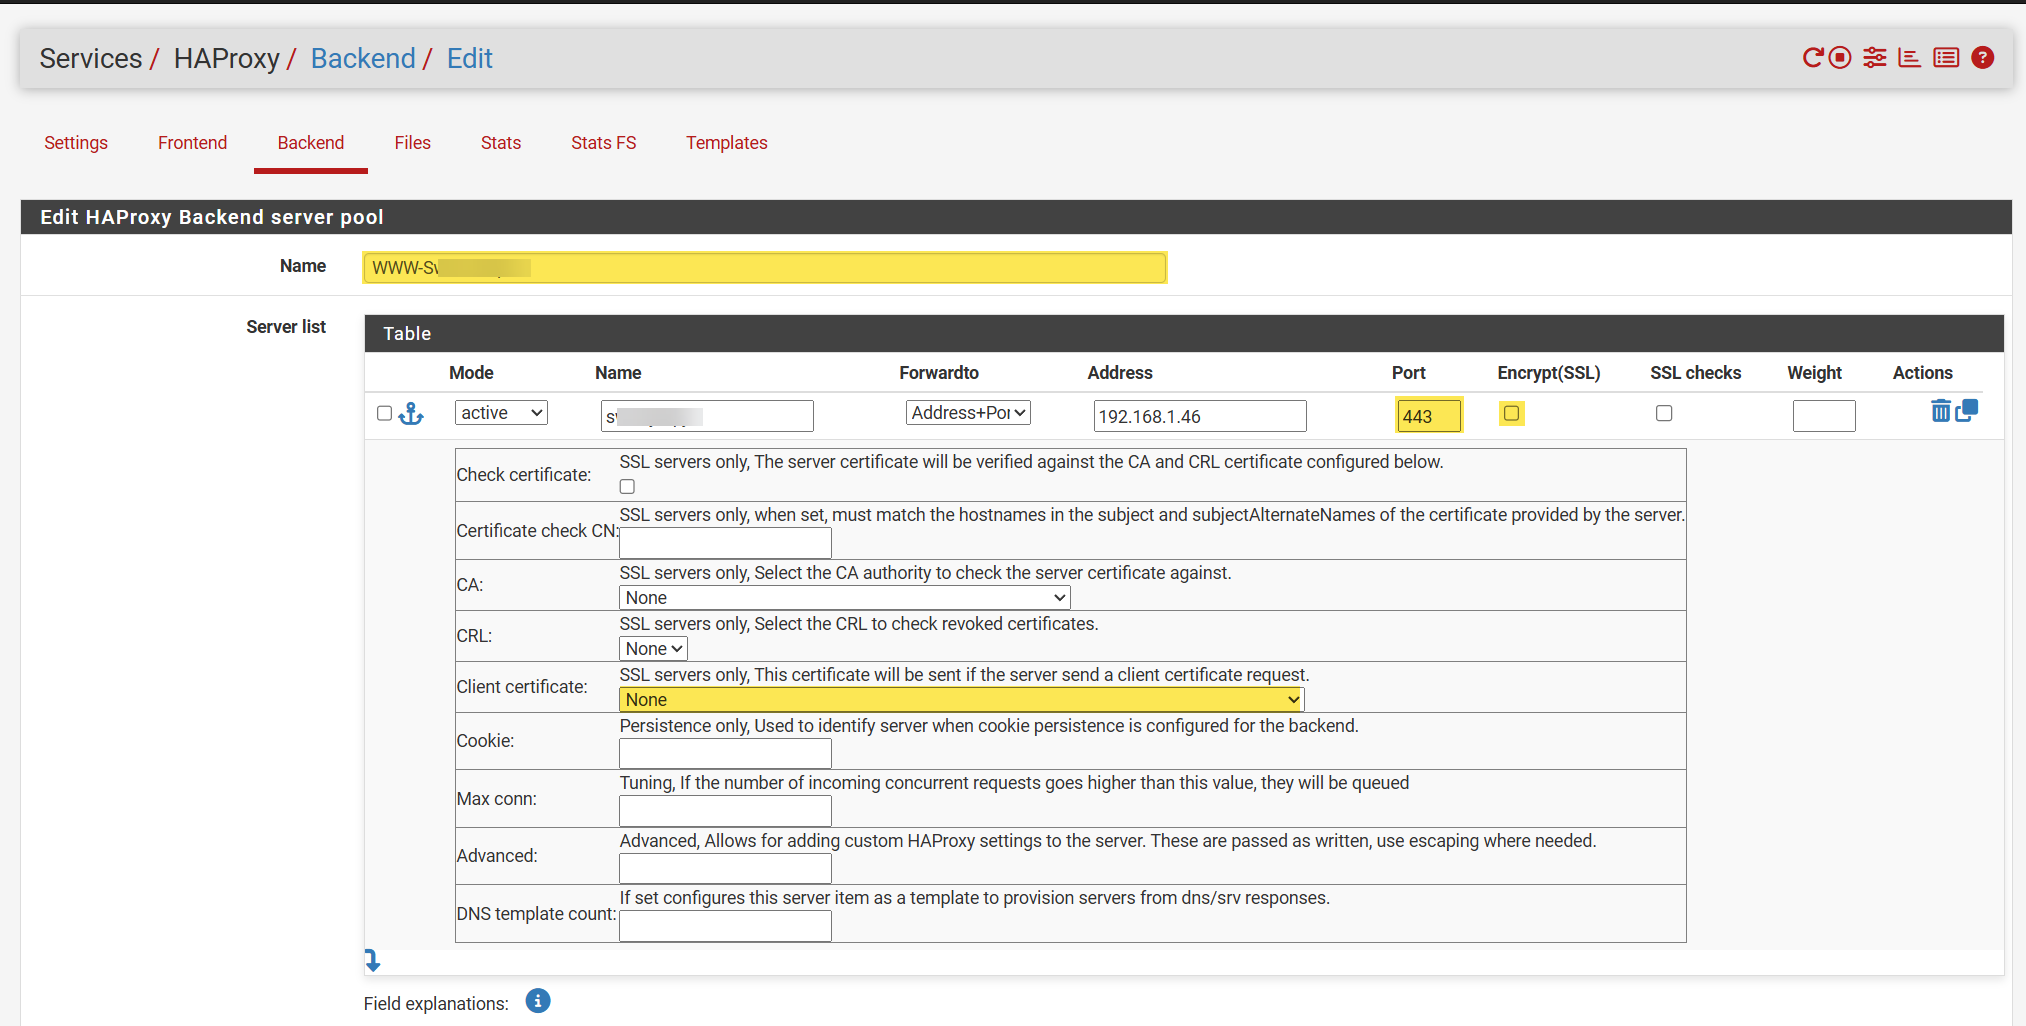The image size is (2026, 1026).
Task: Click the Max conn input field
Action: tap(725, 811)
